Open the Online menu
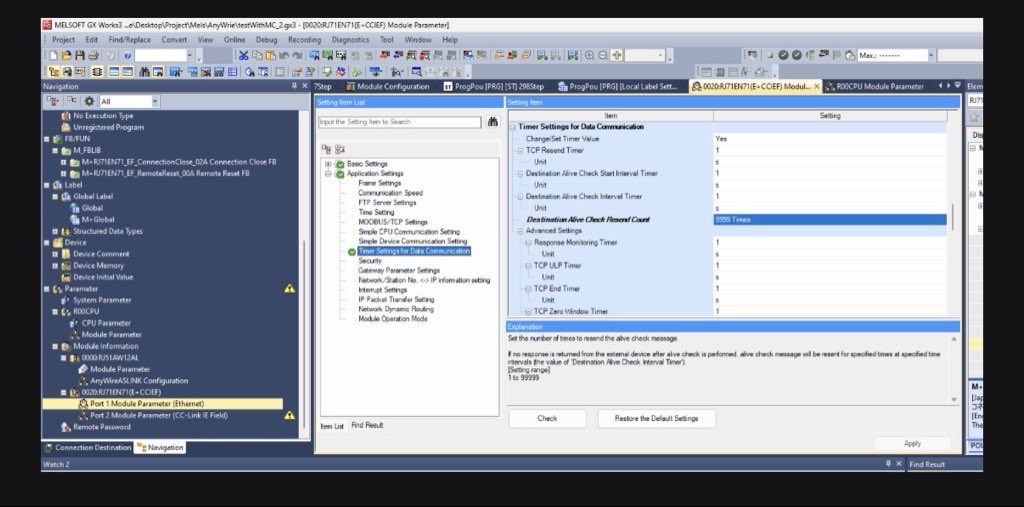 [234, 40]
